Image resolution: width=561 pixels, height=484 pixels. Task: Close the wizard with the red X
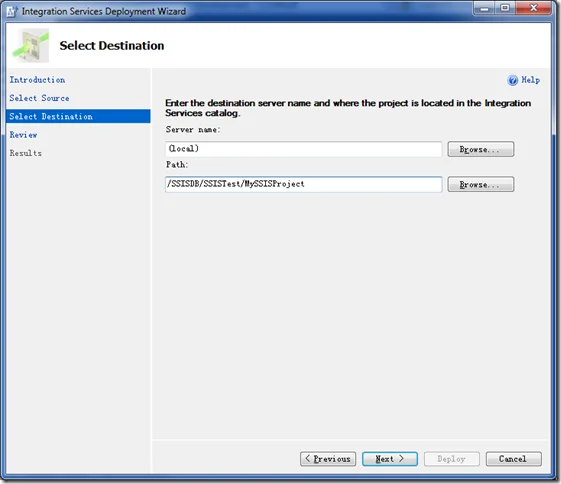[533, 8]
